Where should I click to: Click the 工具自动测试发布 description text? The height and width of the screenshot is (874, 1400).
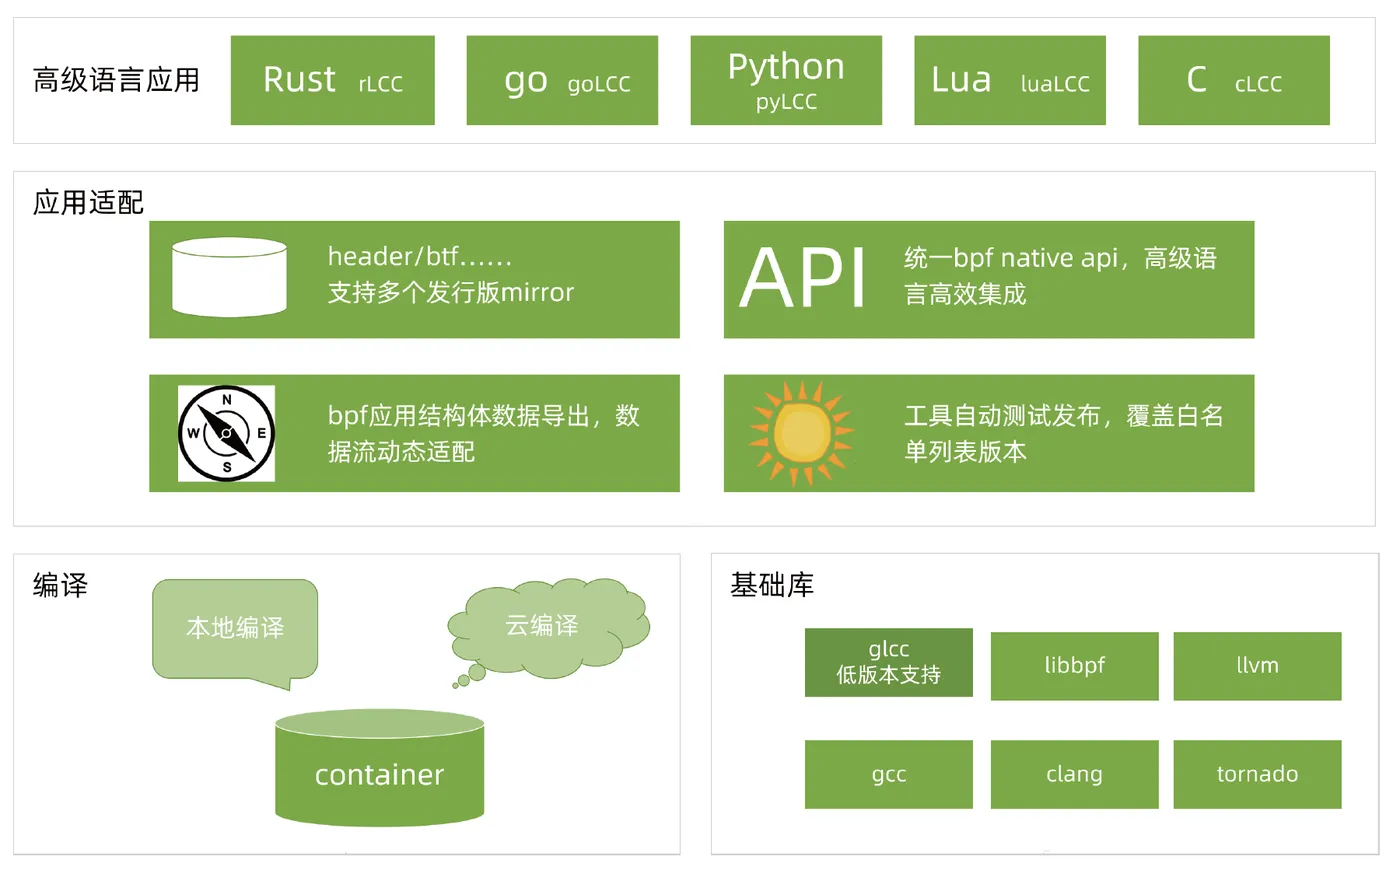pos(1064,434)
